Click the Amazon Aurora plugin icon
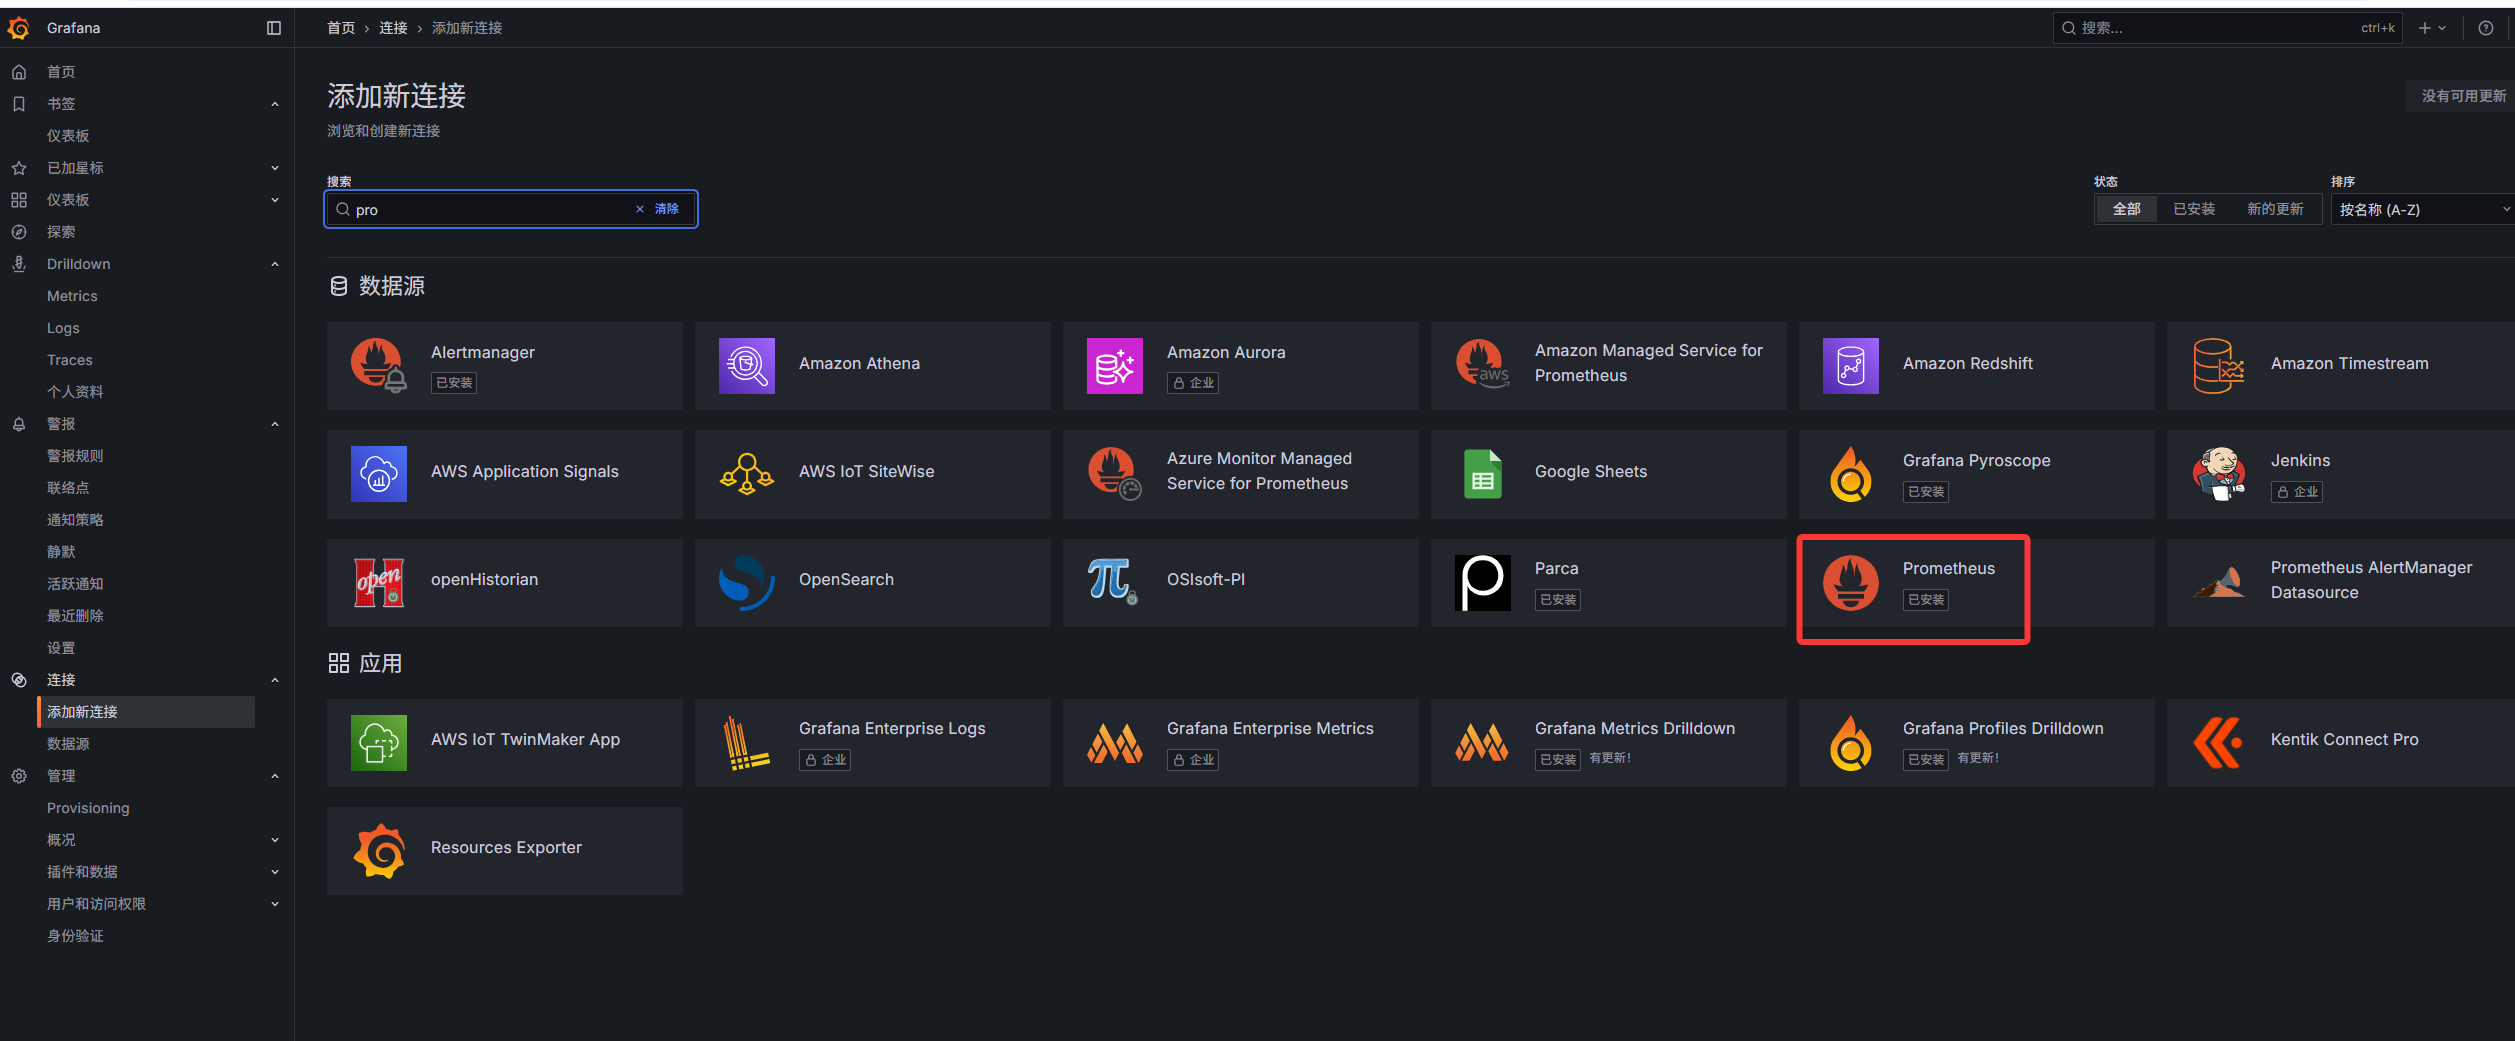Image resolution: width=2515 pixels, height=1041 pixels. tap(1115, 365)
